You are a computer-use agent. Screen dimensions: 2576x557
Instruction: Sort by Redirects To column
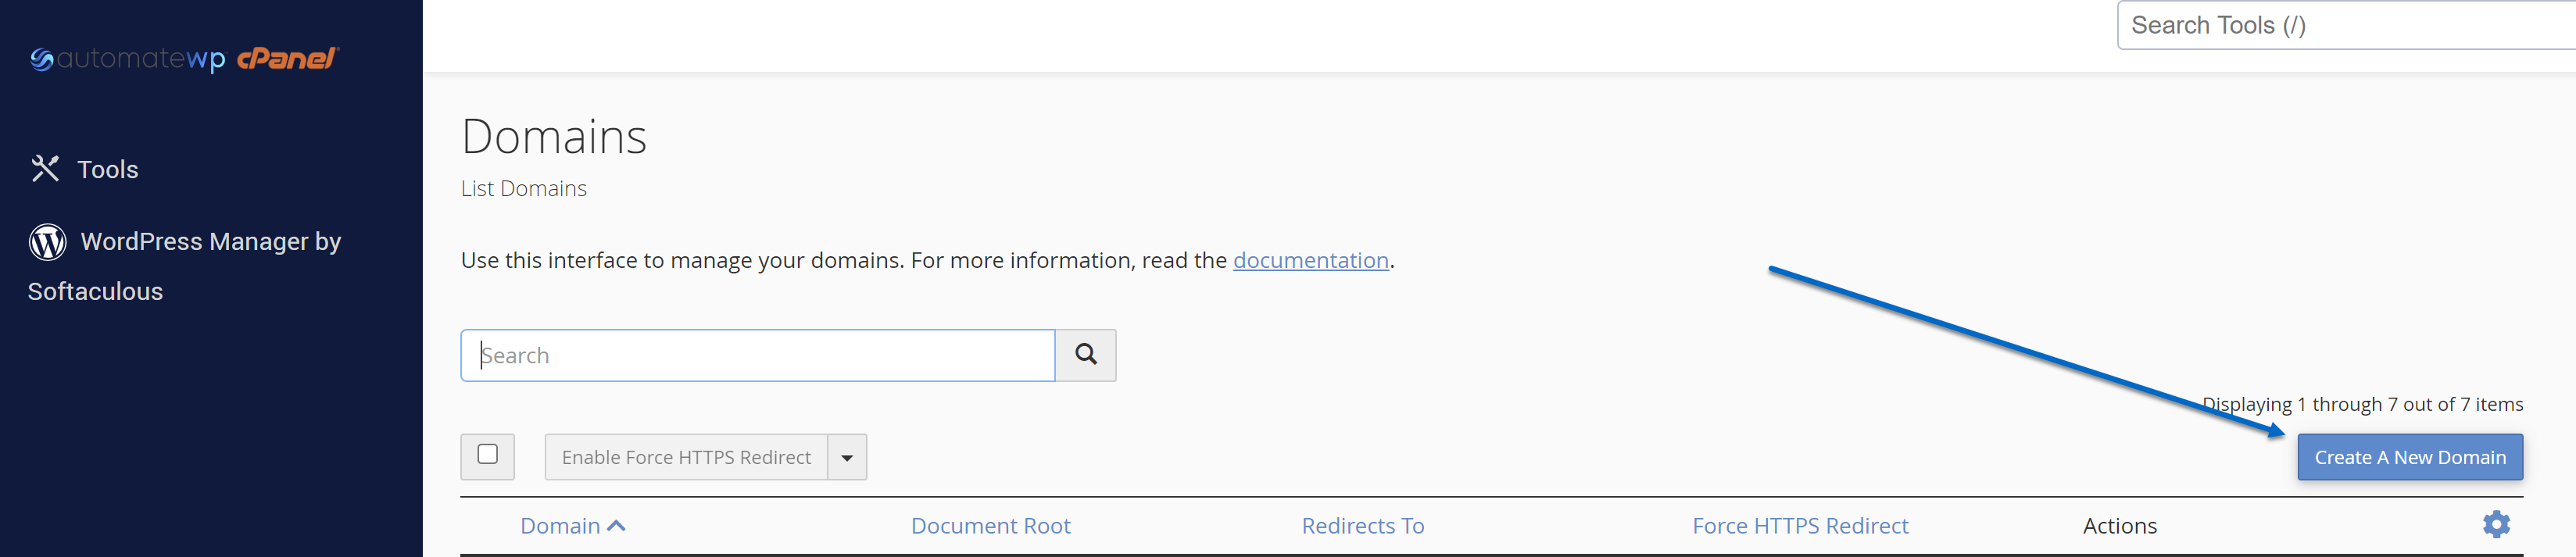(x=1362, y=526)
